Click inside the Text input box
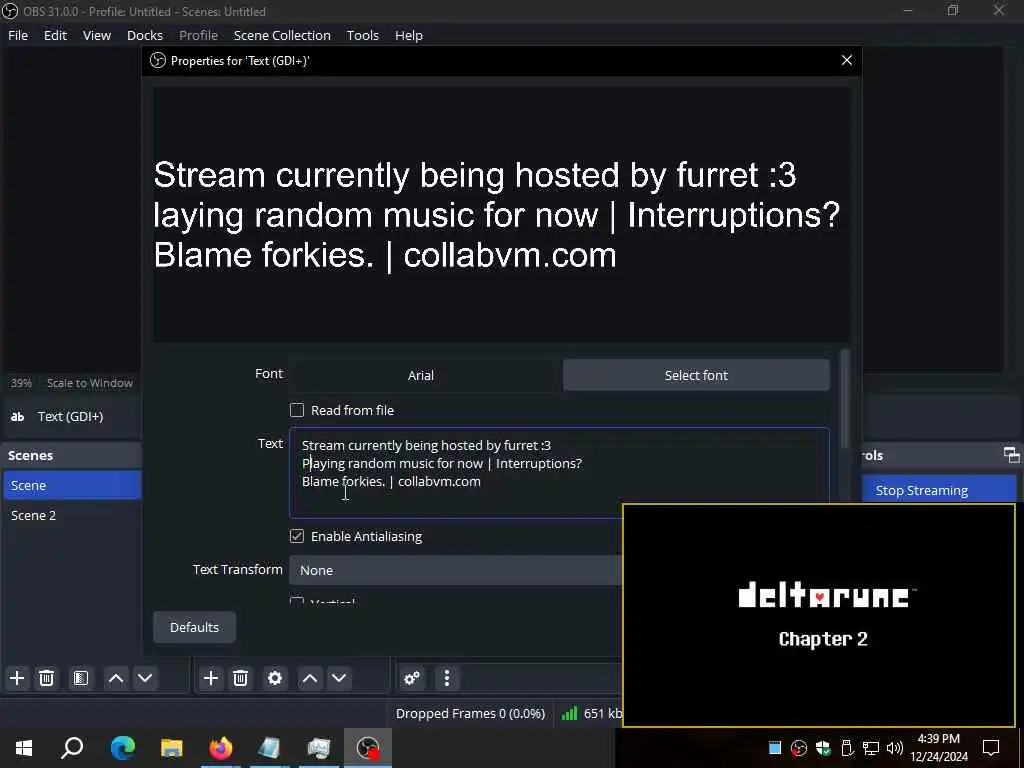 pos(559,472)
